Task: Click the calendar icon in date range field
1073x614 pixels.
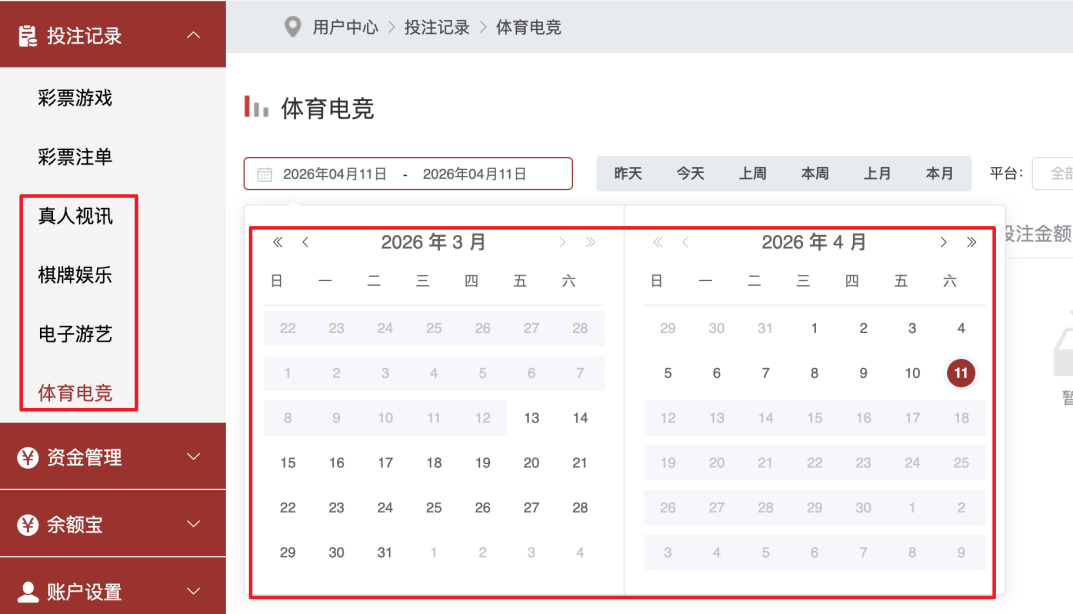Action: coord(265,174)
